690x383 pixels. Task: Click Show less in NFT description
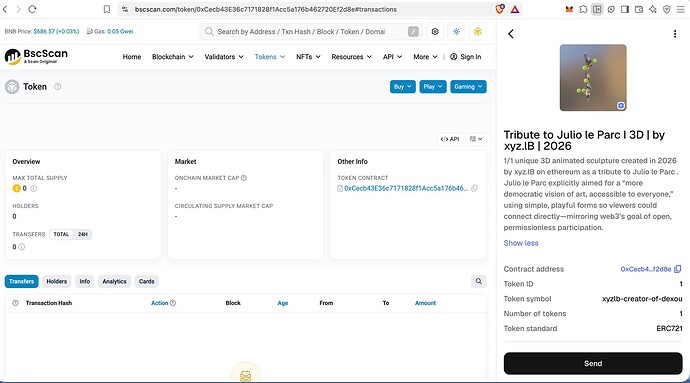(x=521, y=243)
